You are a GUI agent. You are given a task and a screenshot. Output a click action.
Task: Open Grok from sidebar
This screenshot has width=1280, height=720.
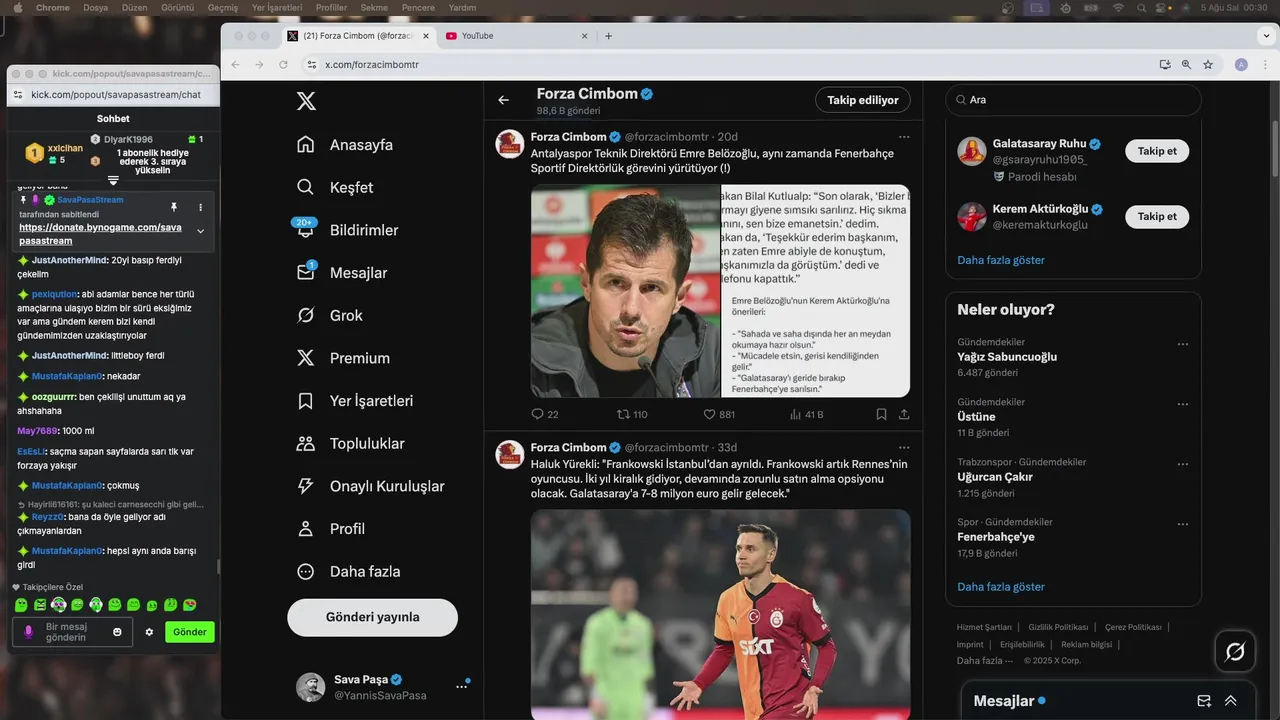(x=329, y=315)
